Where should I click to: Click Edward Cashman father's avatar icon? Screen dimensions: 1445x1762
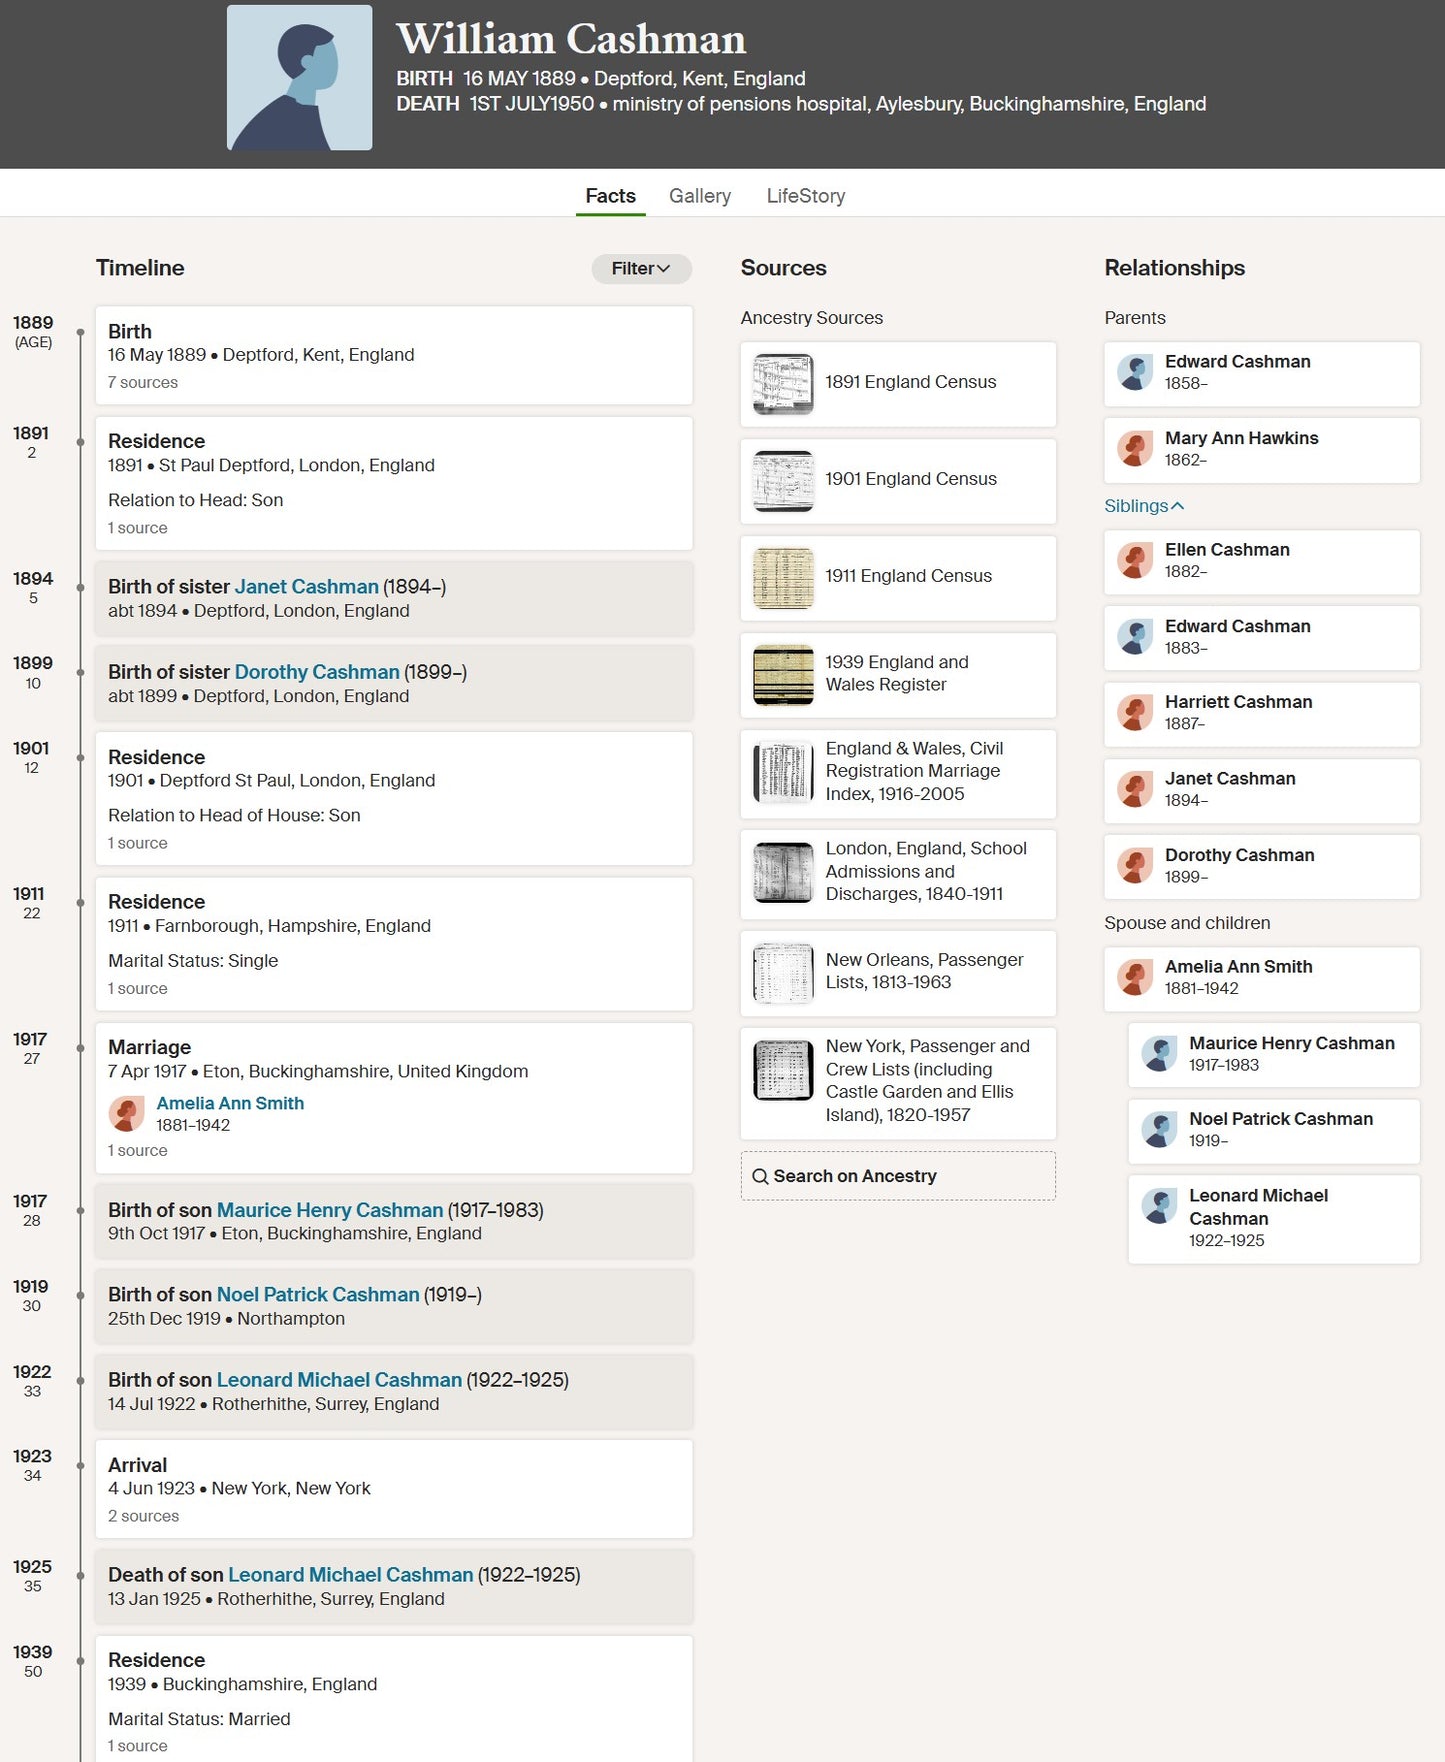pyautogui.click(x=1135, y=373)
